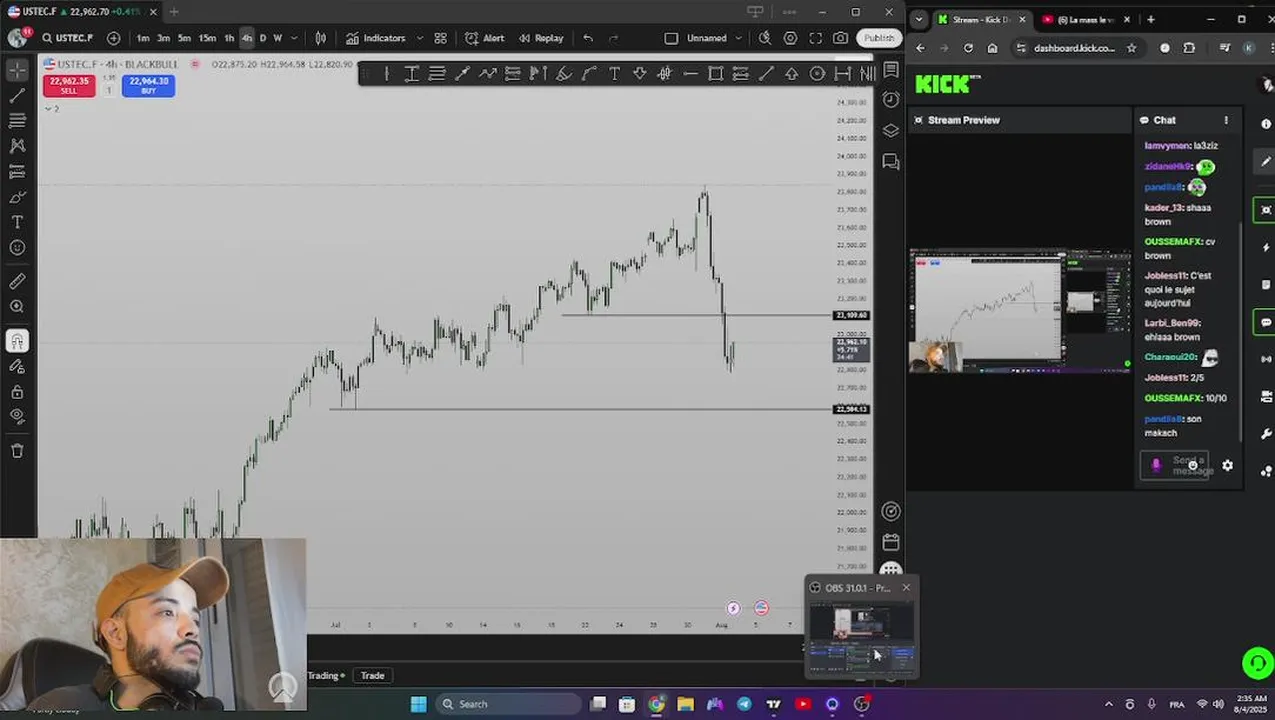Viewport: 1275px width, 720px height.
Task: Open the alerts clock icon on right sidebar
Action: (x=891, y=100)
